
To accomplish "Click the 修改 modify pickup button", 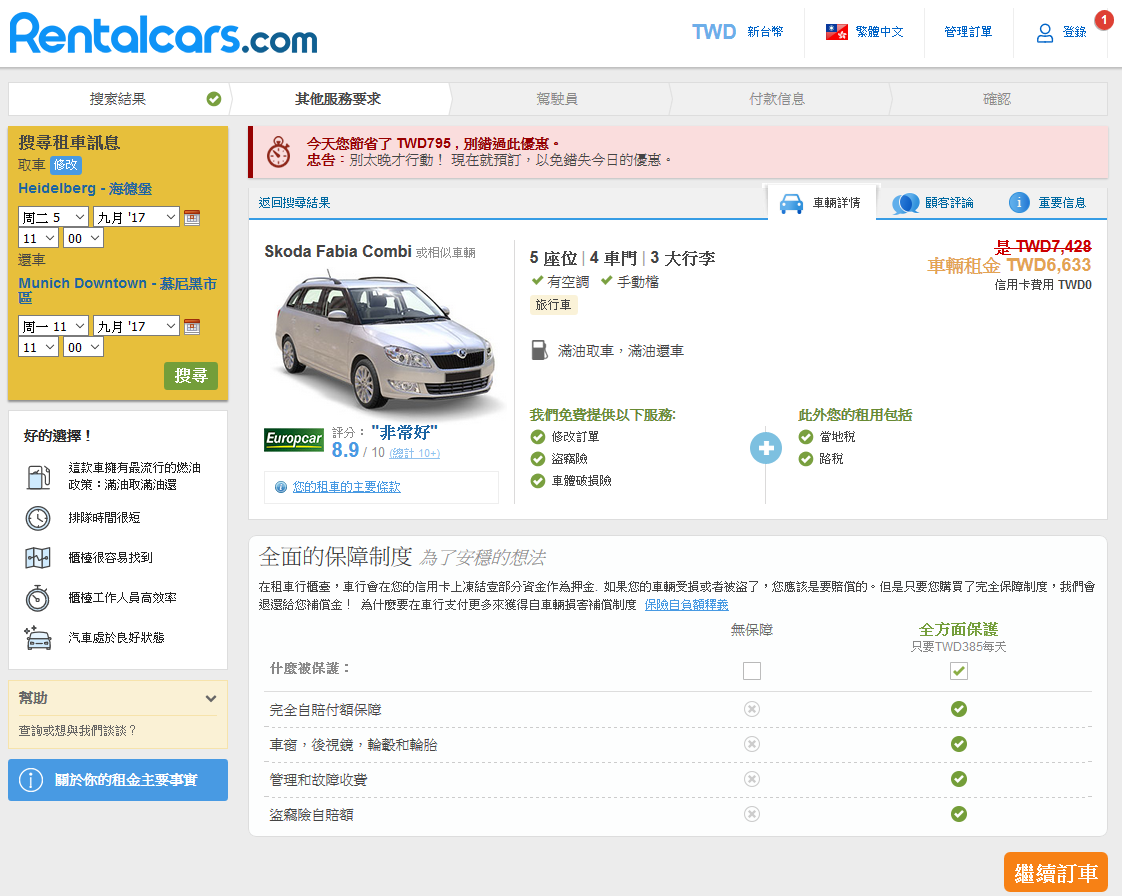I will (66, 165).
